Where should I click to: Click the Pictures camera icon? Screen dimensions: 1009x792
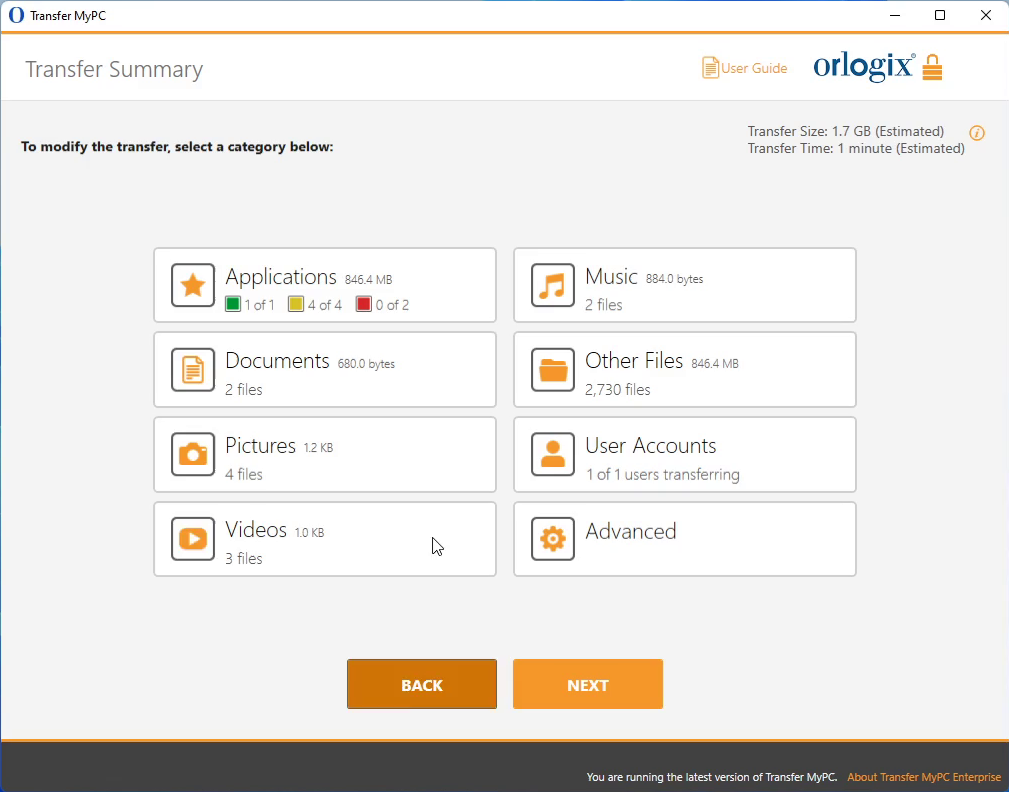click(x=192, y=455)
